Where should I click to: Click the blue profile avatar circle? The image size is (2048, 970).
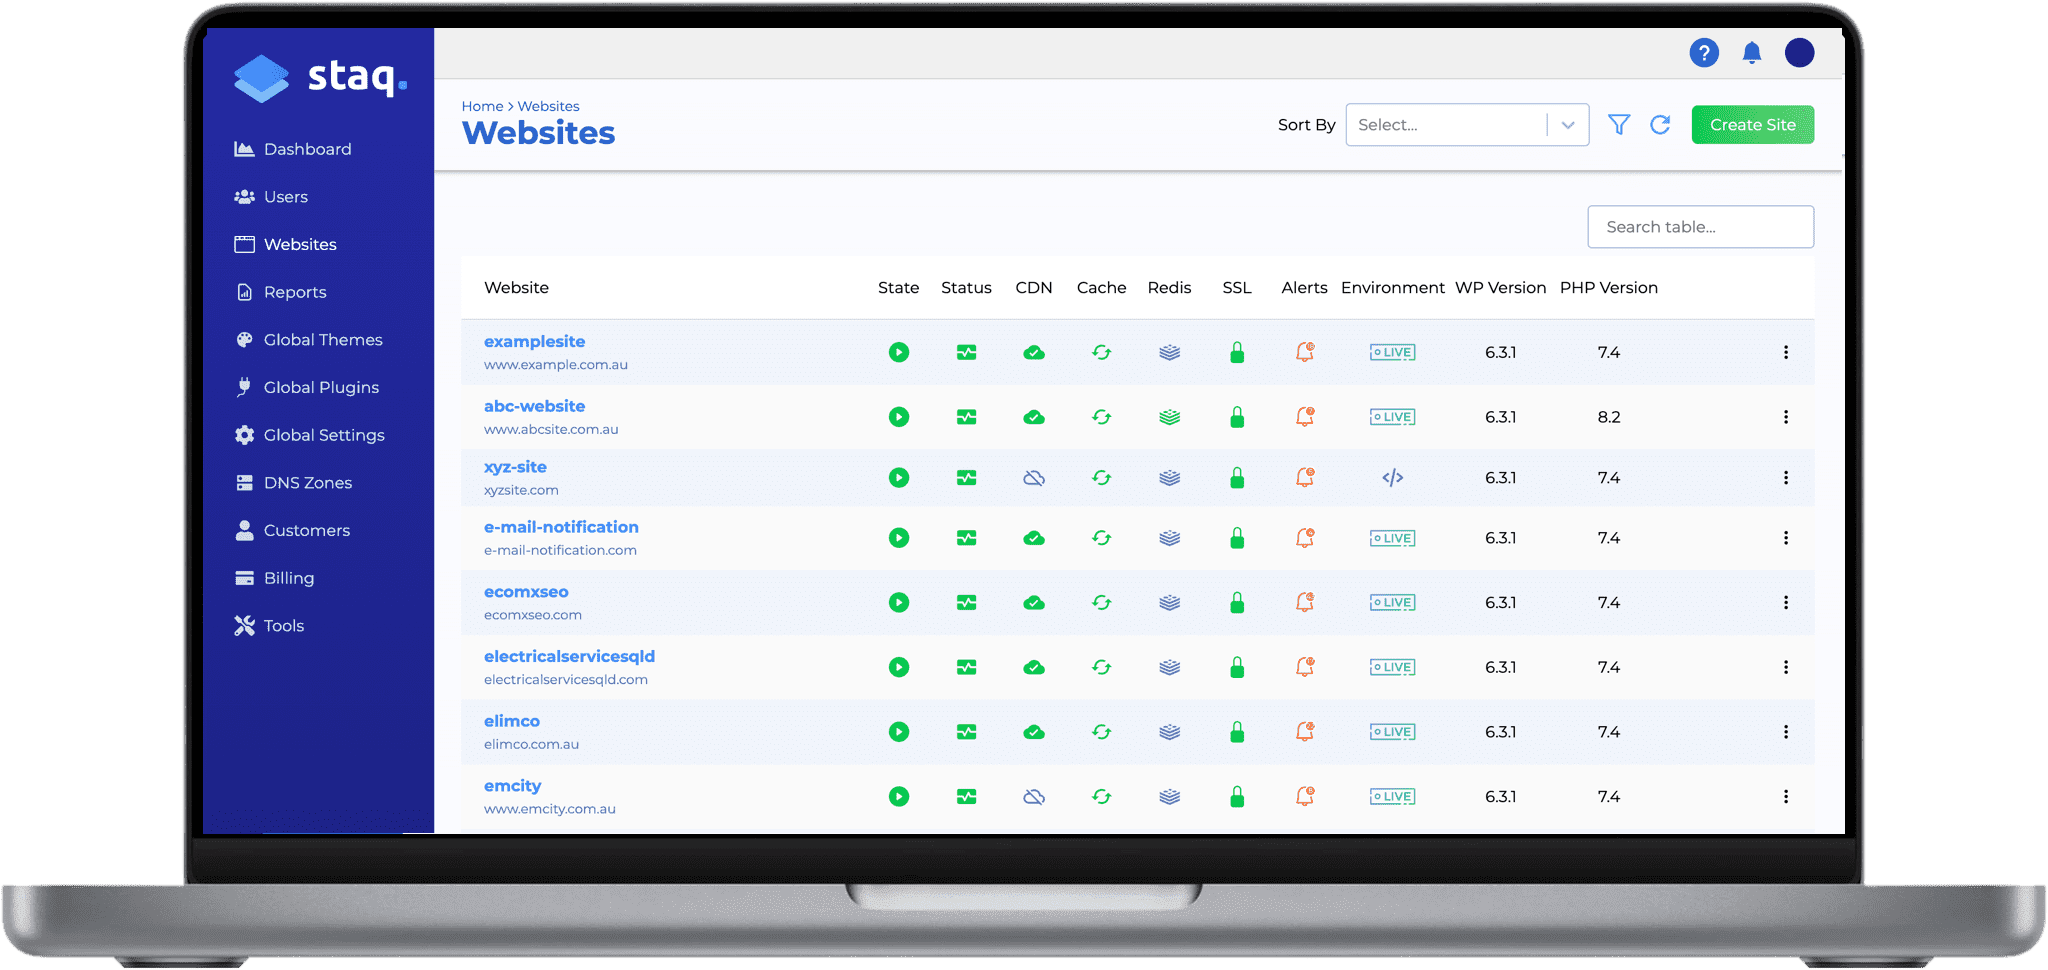pos(1799,53)
